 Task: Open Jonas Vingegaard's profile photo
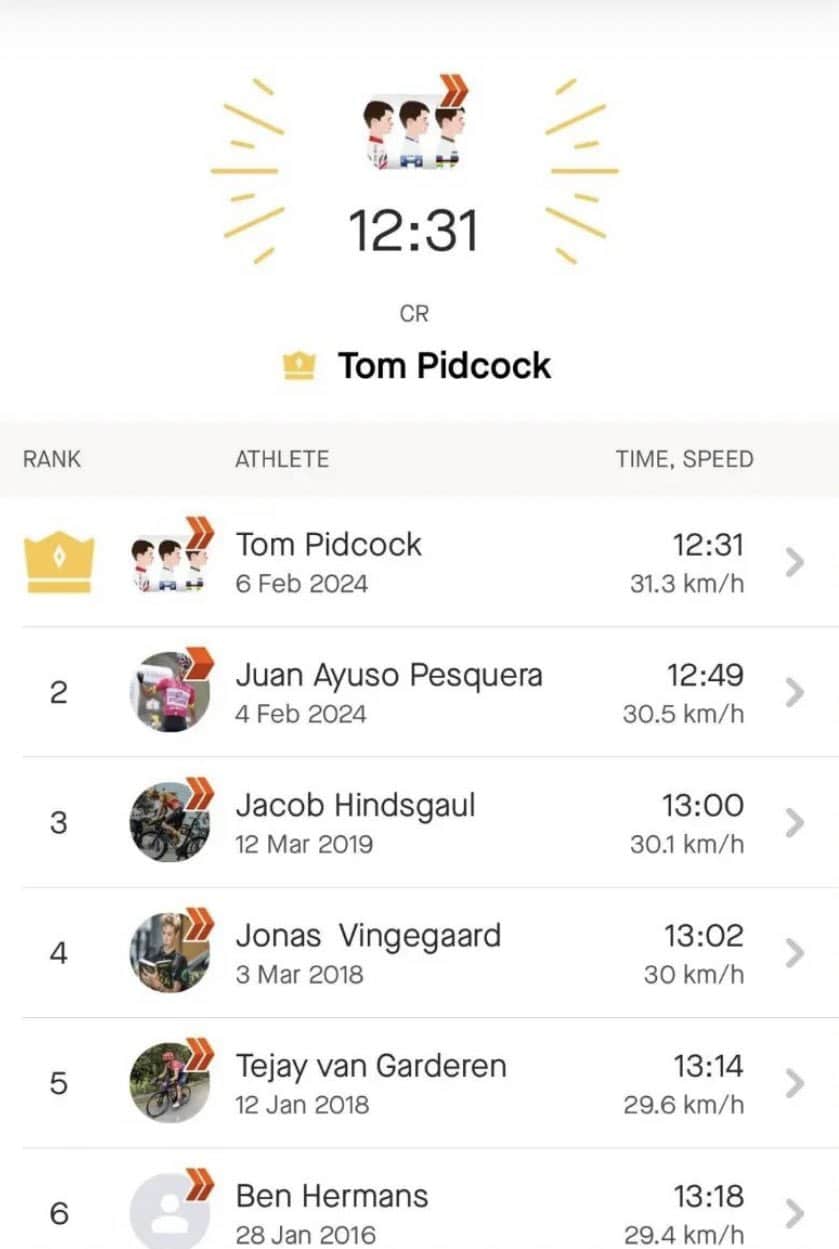tap(170, 952)
